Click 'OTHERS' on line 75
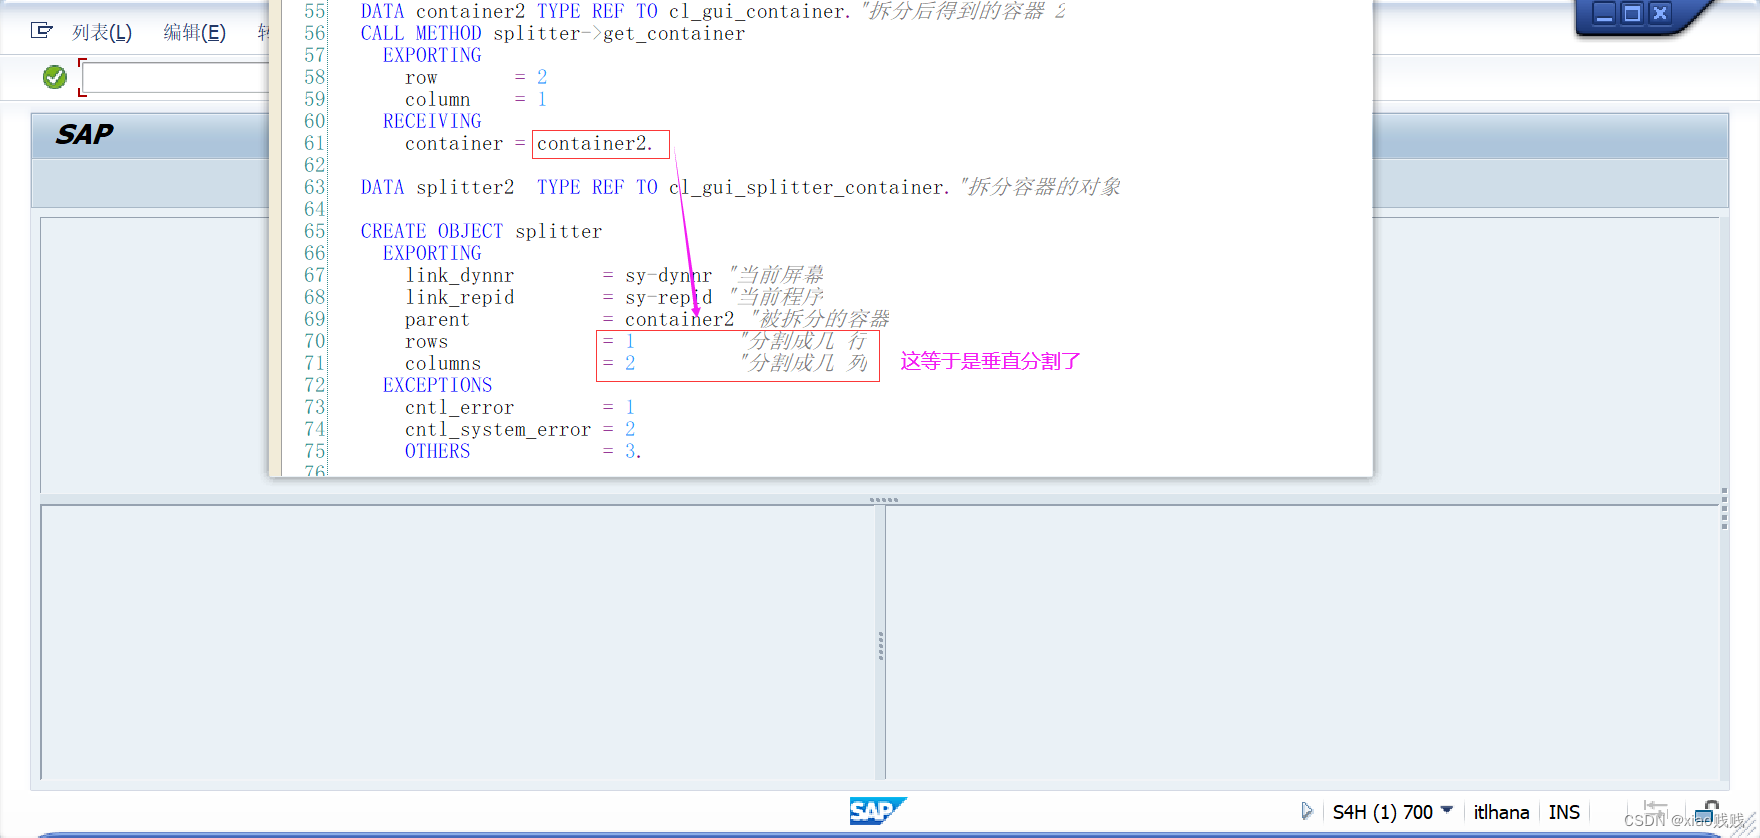This screenshot has height=838, width=1760. (438, 451)
